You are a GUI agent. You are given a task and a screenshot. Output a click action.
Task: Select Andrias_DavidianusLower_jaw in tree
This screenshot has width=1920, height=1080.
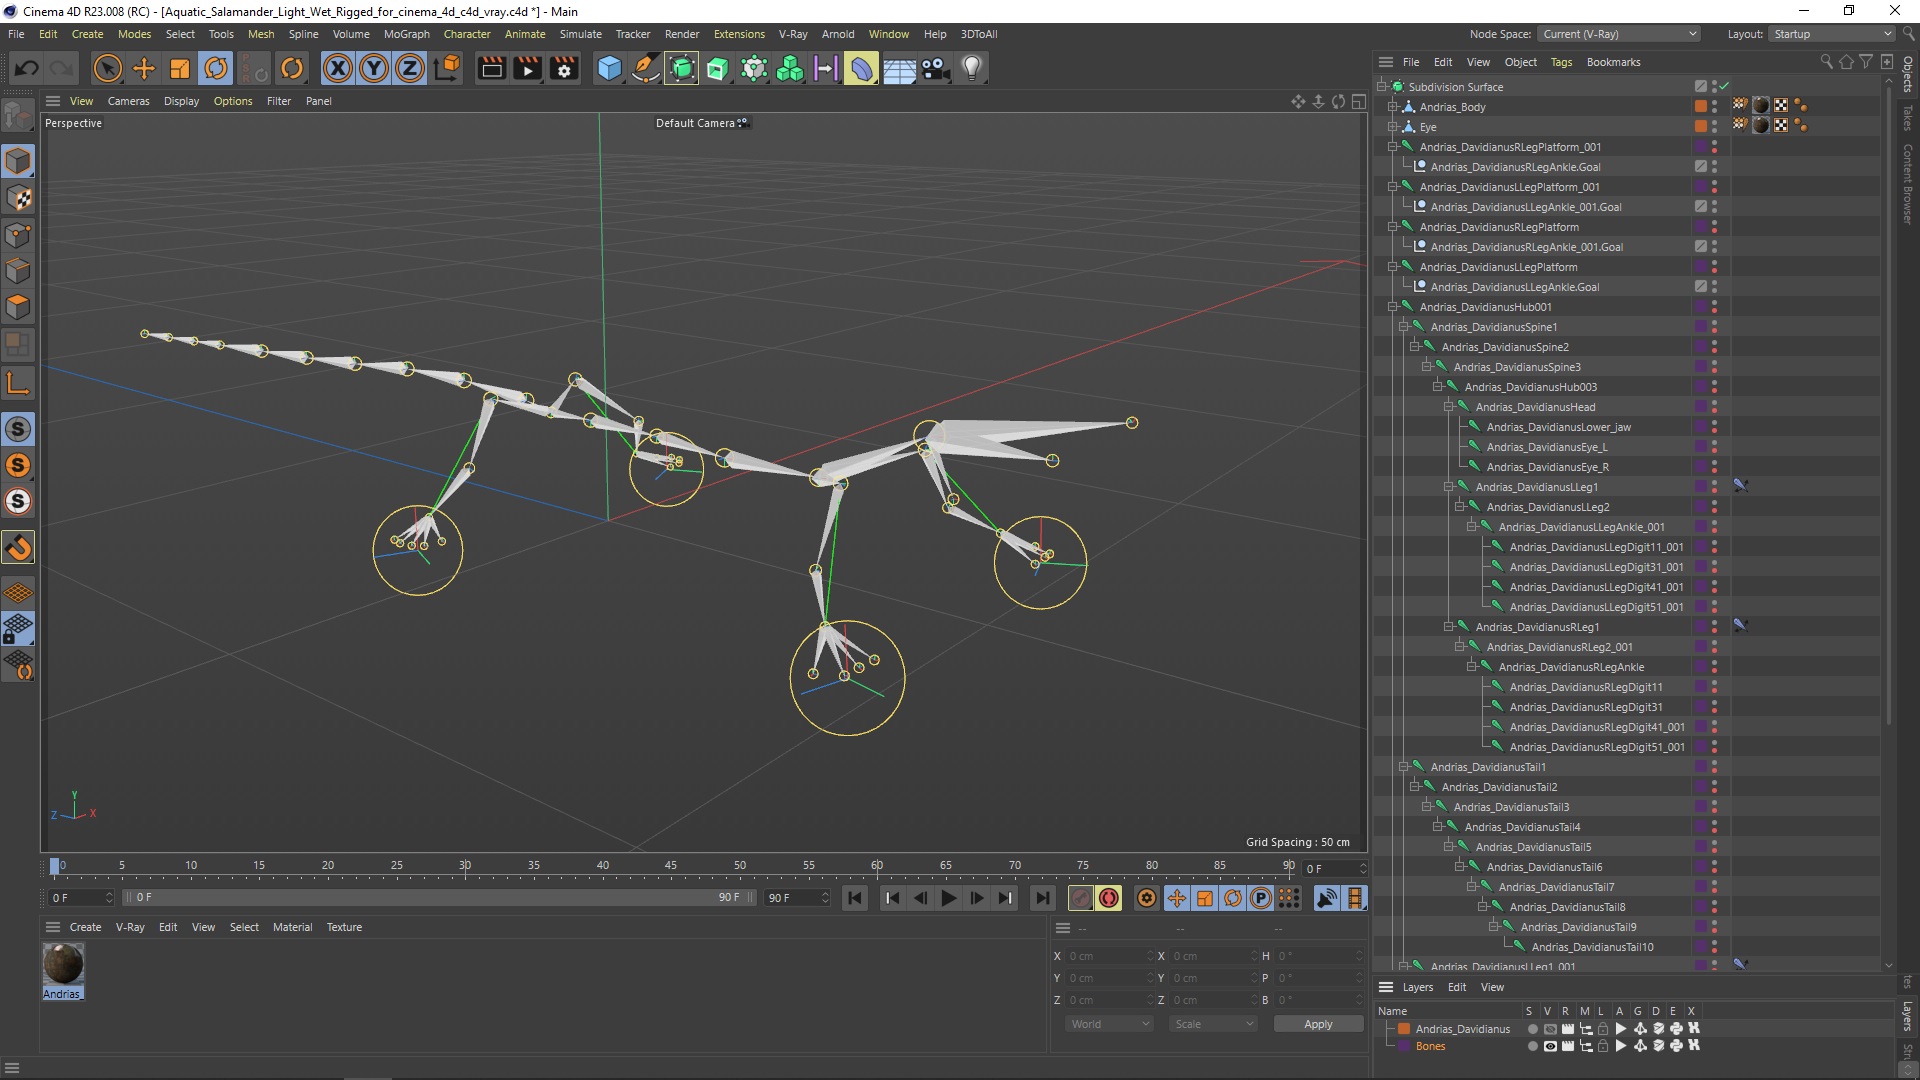[1558, 427]
